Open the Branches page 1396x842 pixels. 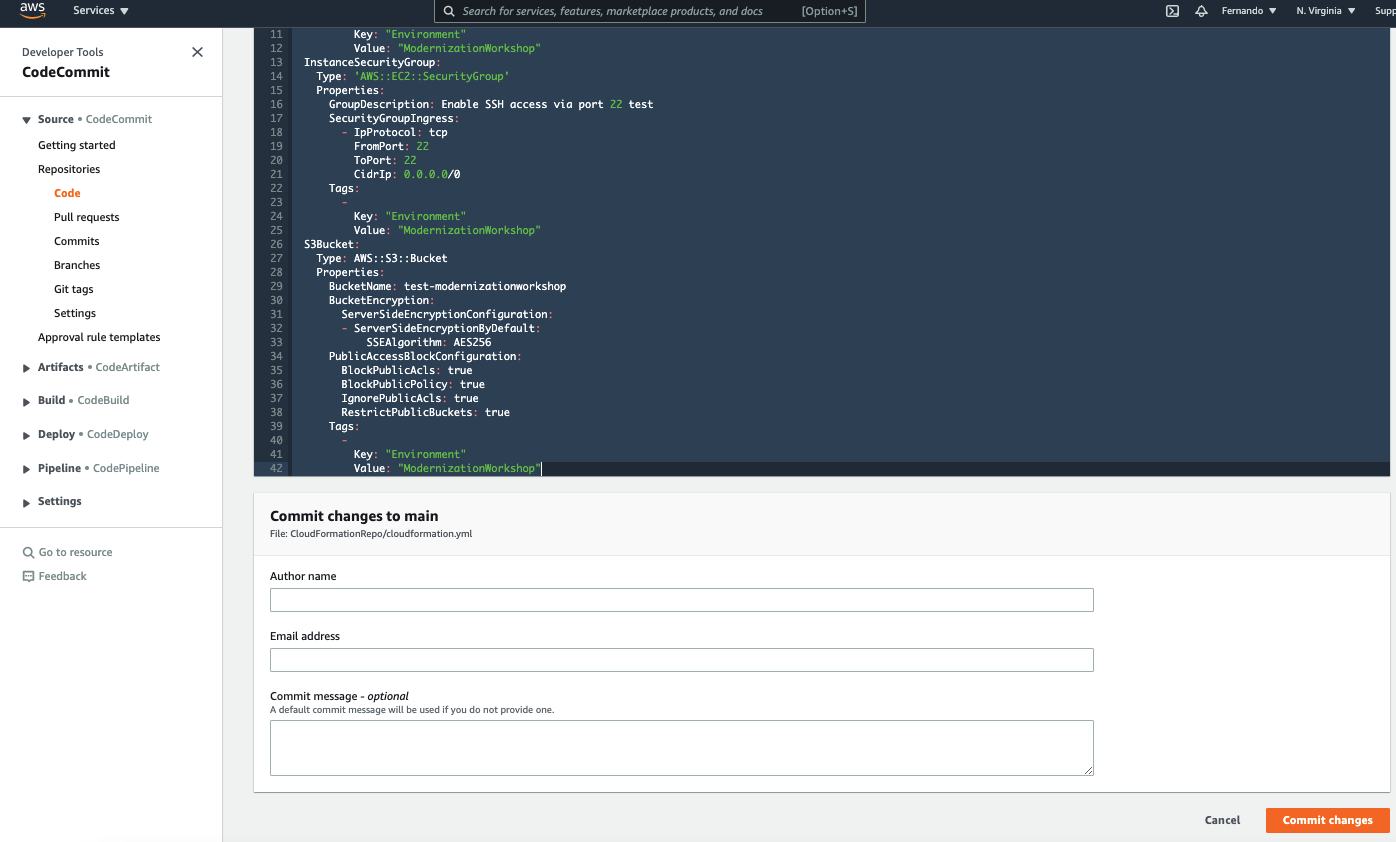pyautogui.click(x=77, y=265)
